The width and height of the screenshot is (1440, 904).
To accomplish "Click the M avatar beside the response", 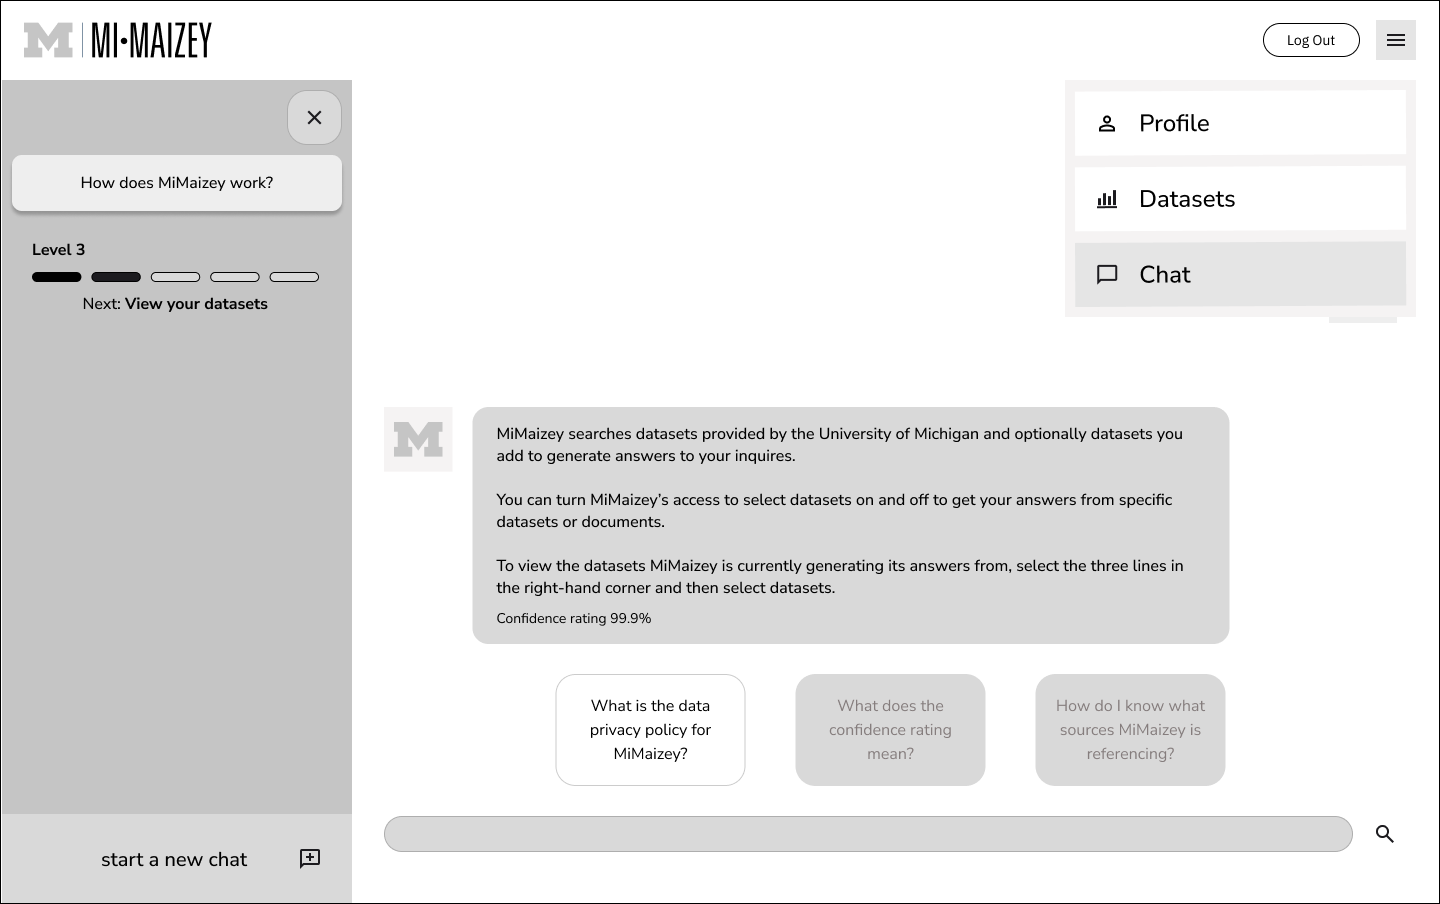I will pyautogui.click(x=418, y=439).
